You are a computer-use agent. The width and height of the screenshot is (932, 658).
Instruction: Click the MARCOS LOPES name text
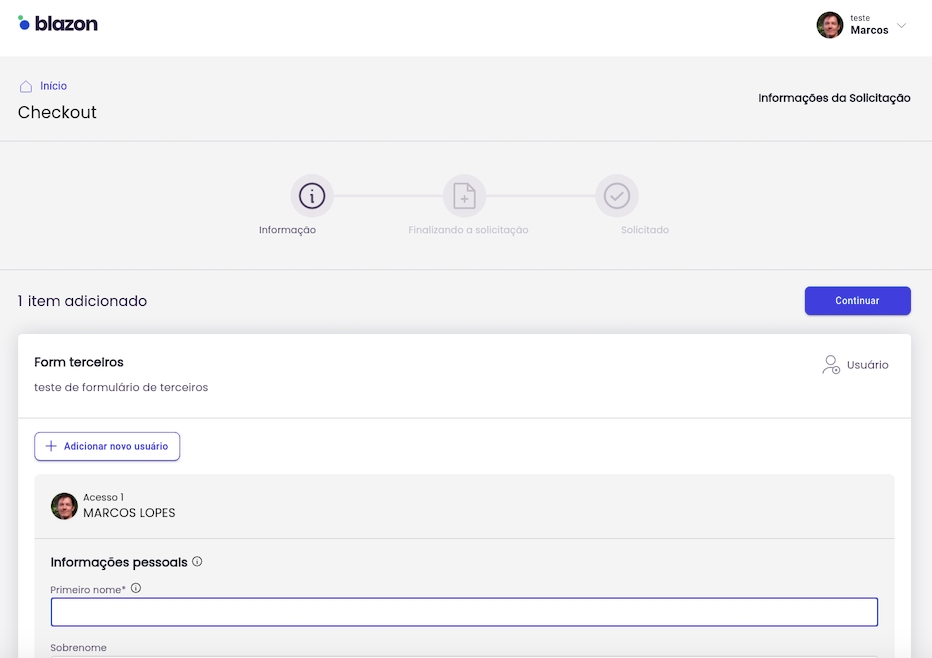click(x=129, y=513)
